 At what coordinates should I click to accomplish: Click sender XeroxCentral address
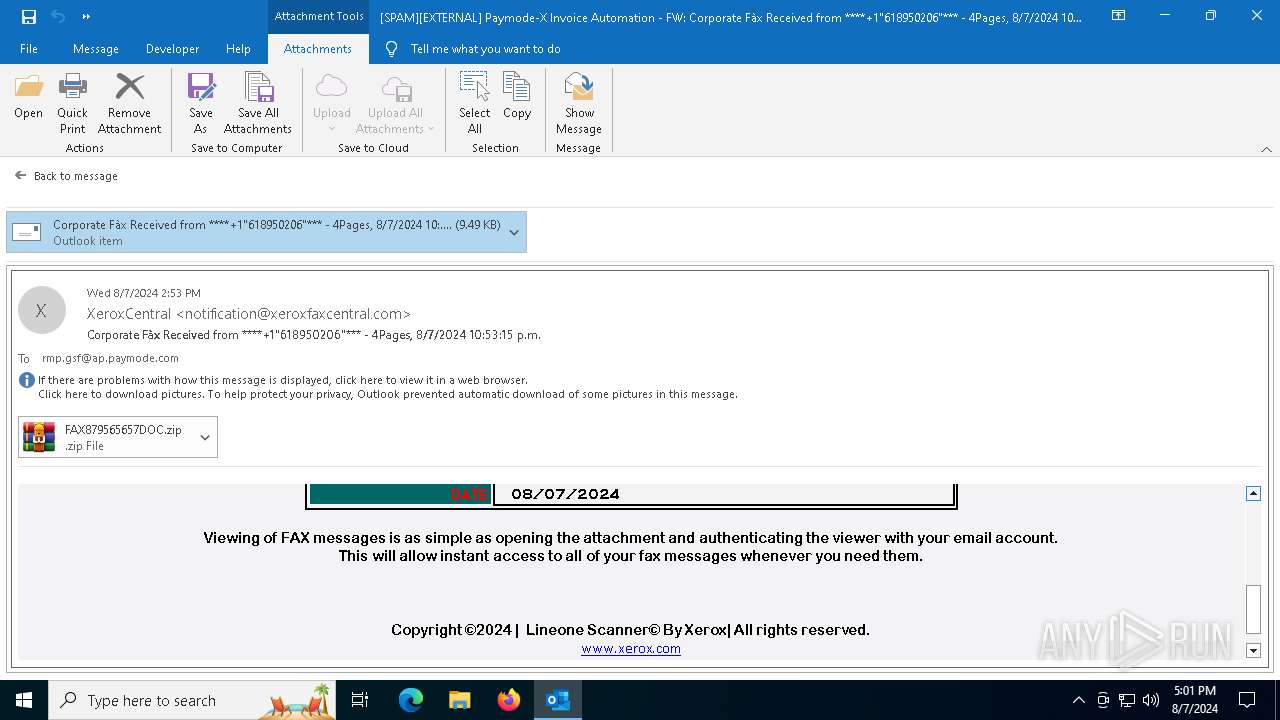click(249, 314)
